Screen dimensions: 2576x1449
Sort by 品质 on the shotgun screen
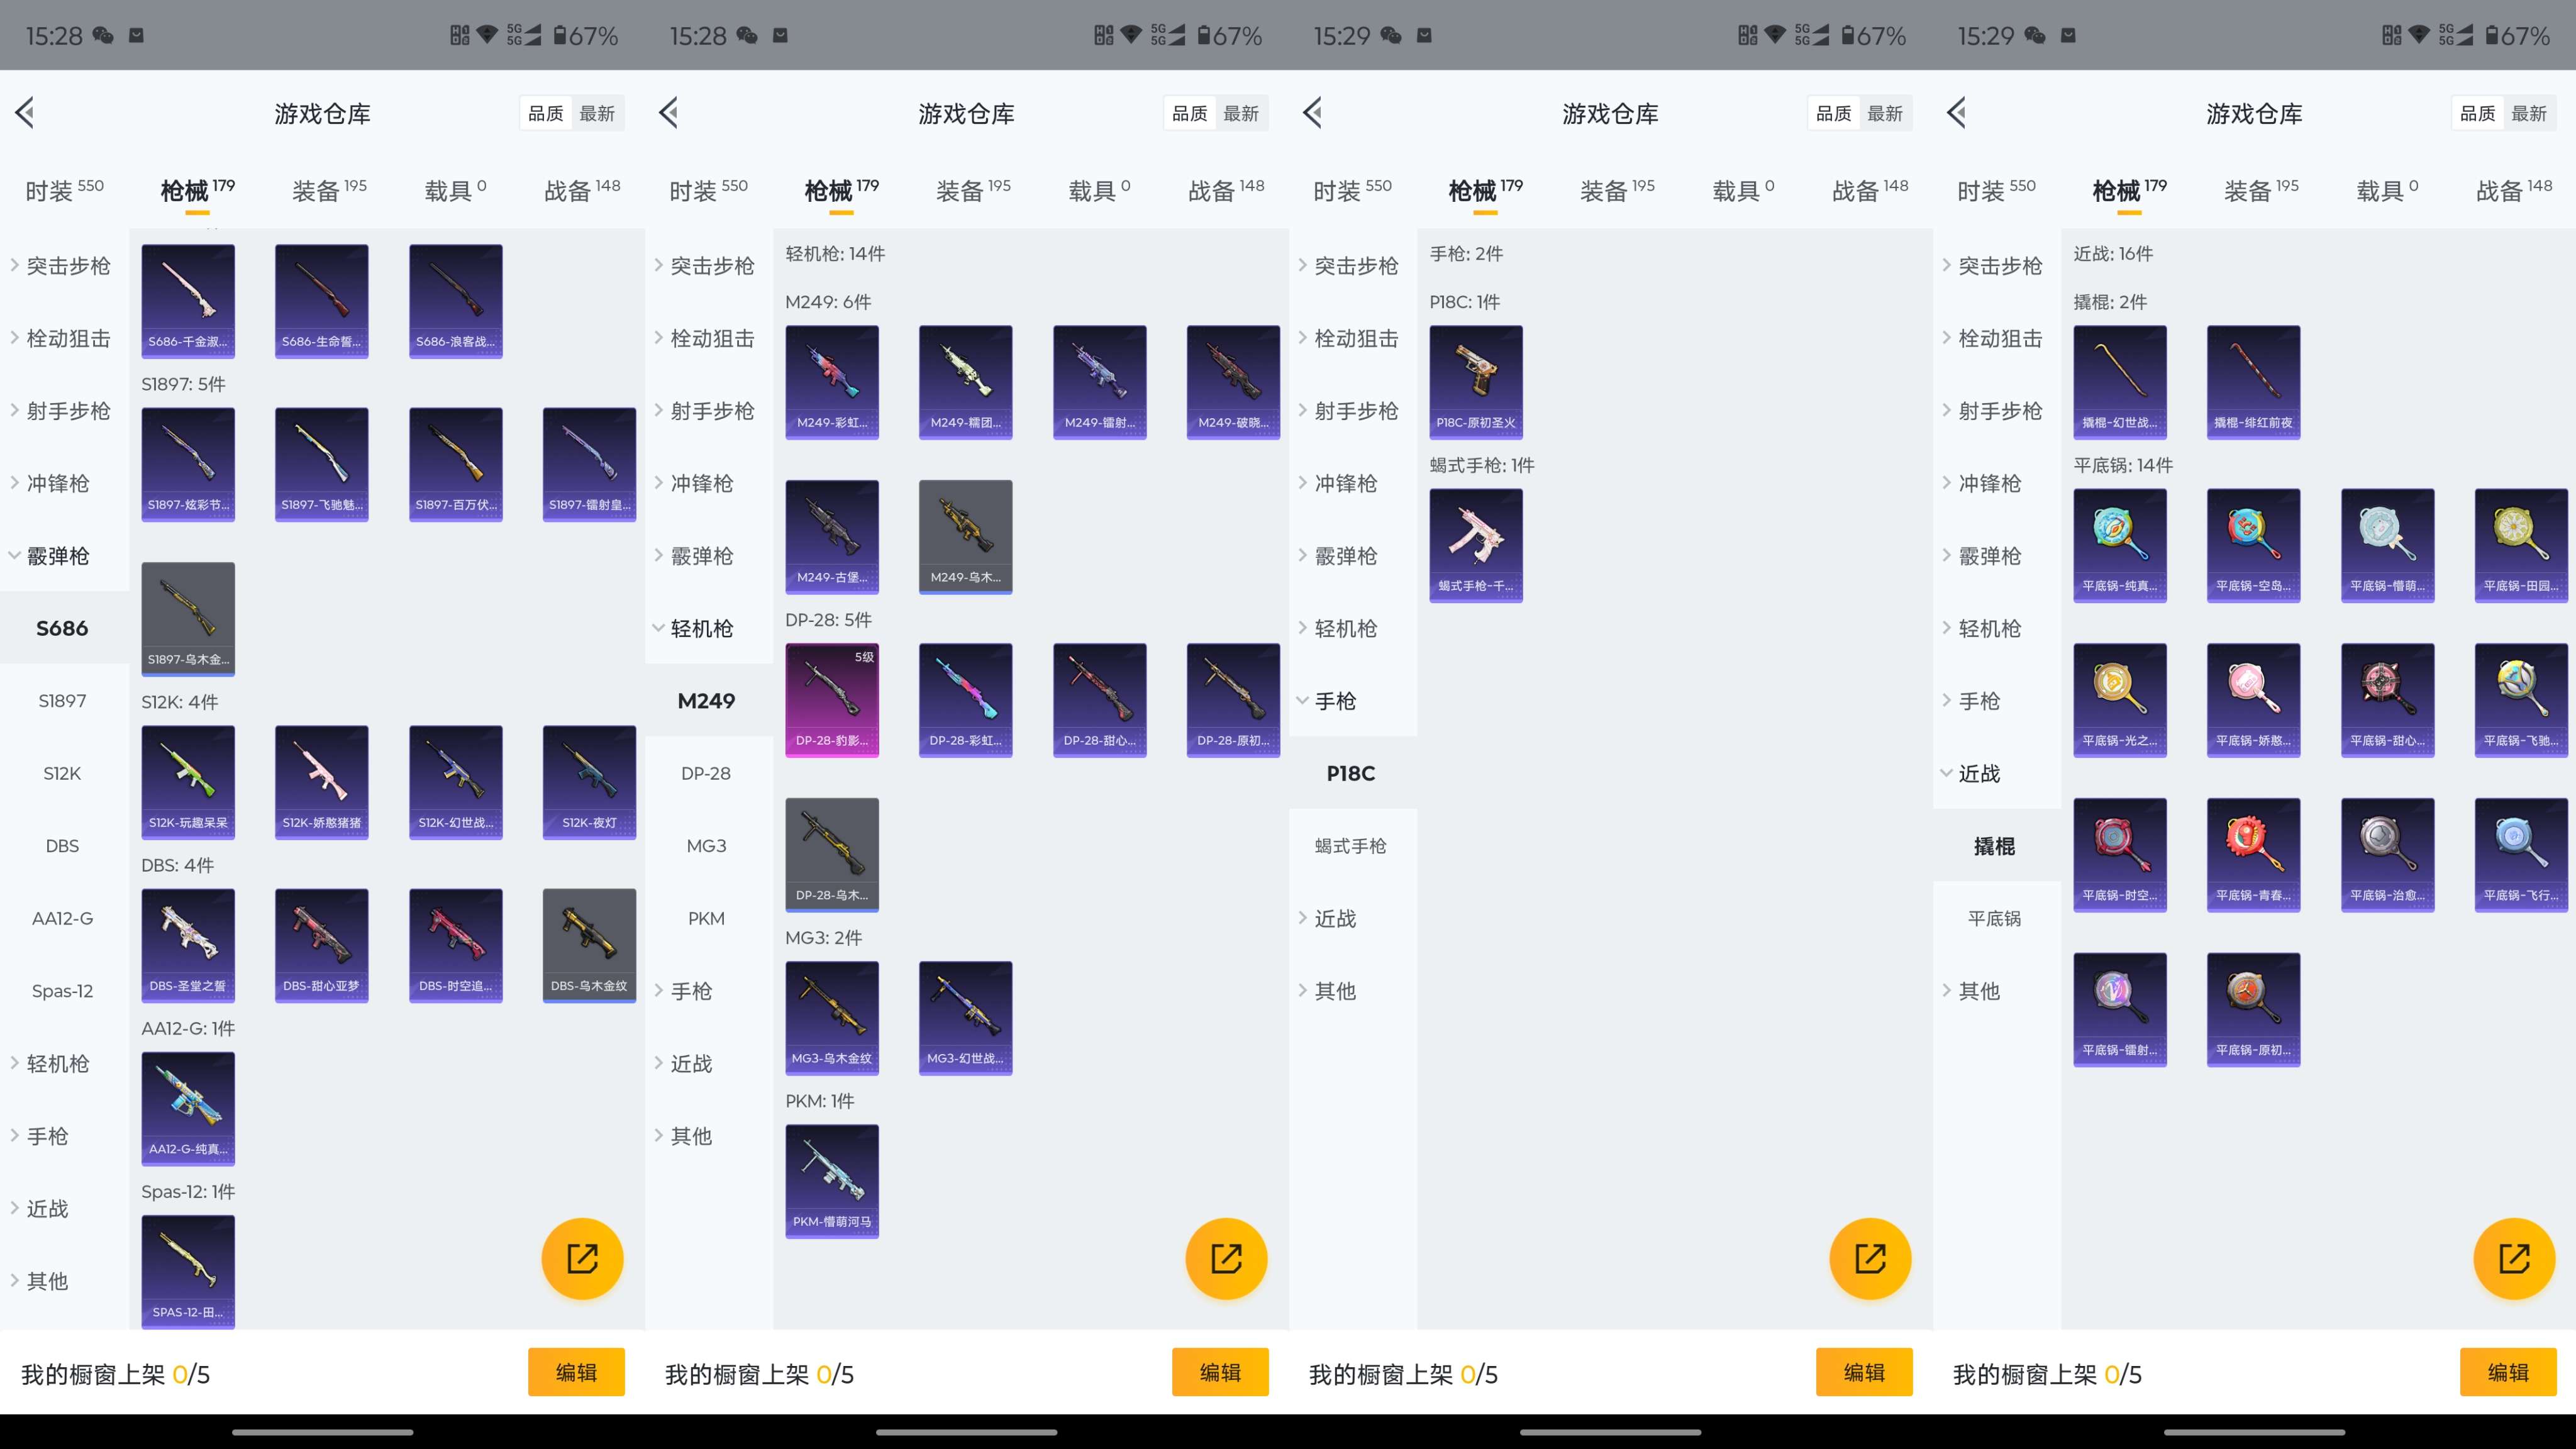tap(546, 113)
